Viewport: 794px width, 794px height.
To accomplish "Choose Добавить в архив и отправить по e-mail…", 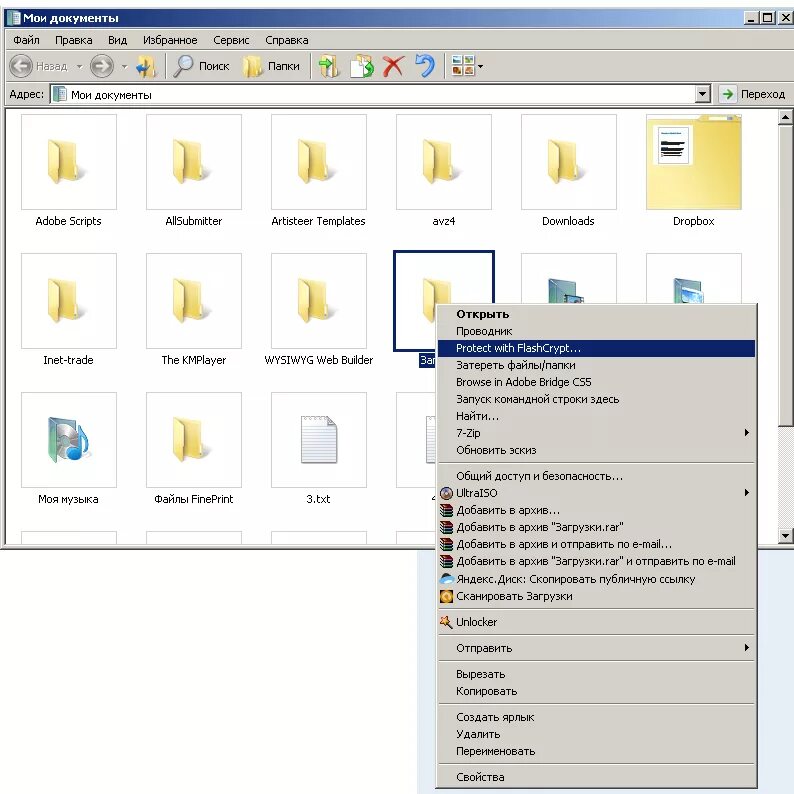I will [x=597, y=544].
